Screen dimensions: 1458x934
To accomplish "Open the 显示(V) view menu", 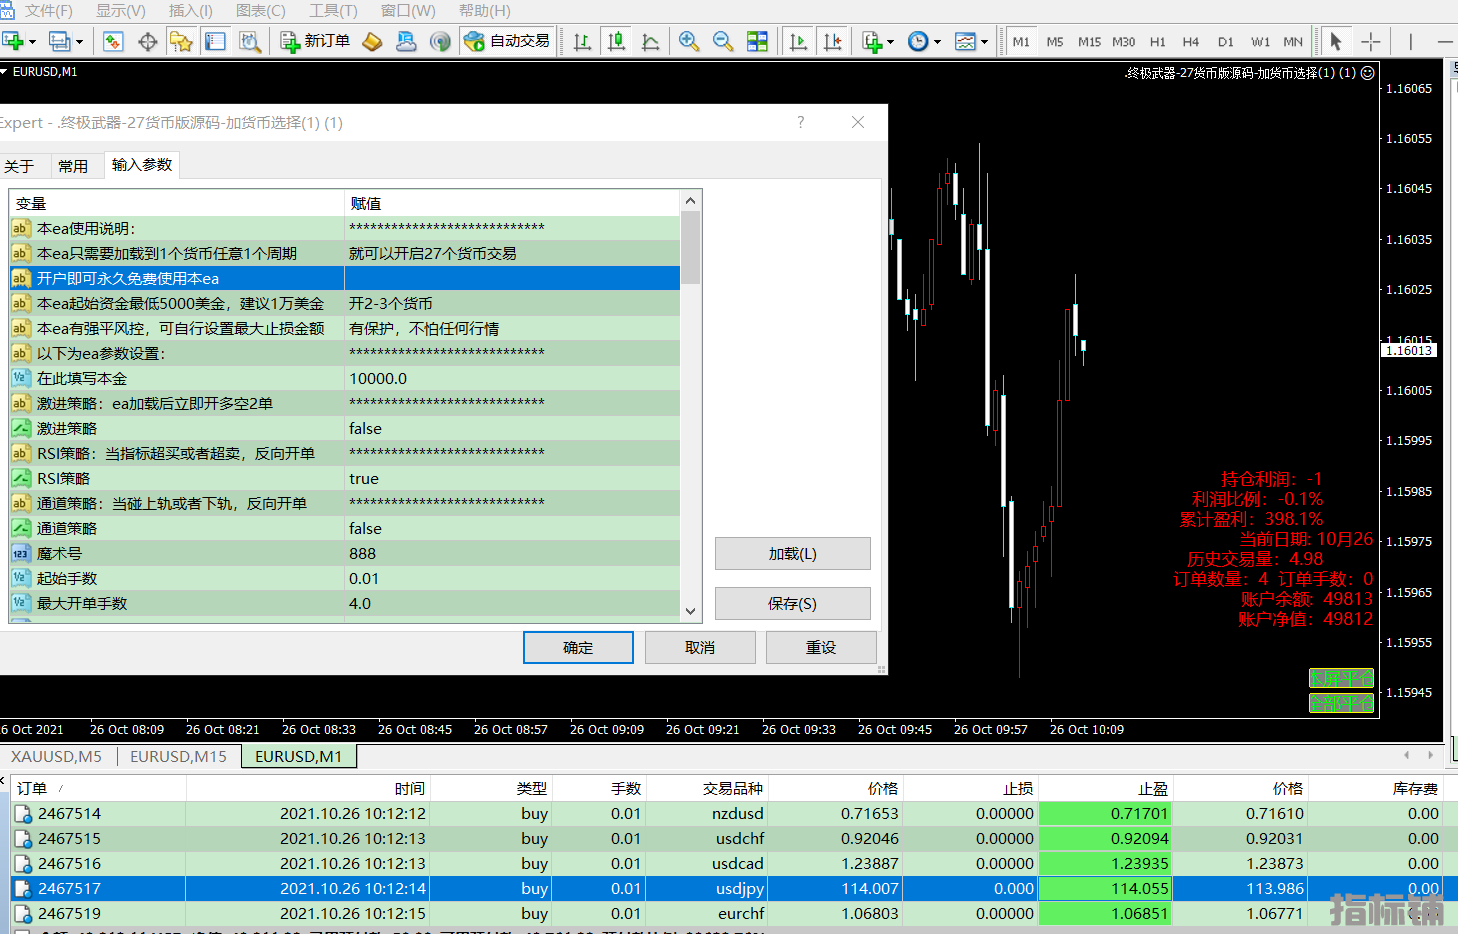I will (120, 10).
